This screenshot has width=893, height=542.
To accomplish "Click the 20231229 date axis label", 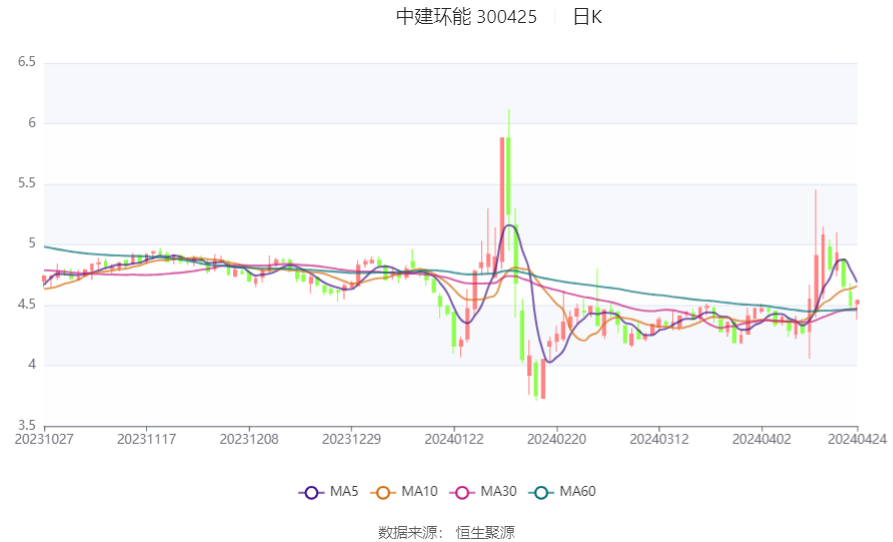I will click(x=351, y=440).
